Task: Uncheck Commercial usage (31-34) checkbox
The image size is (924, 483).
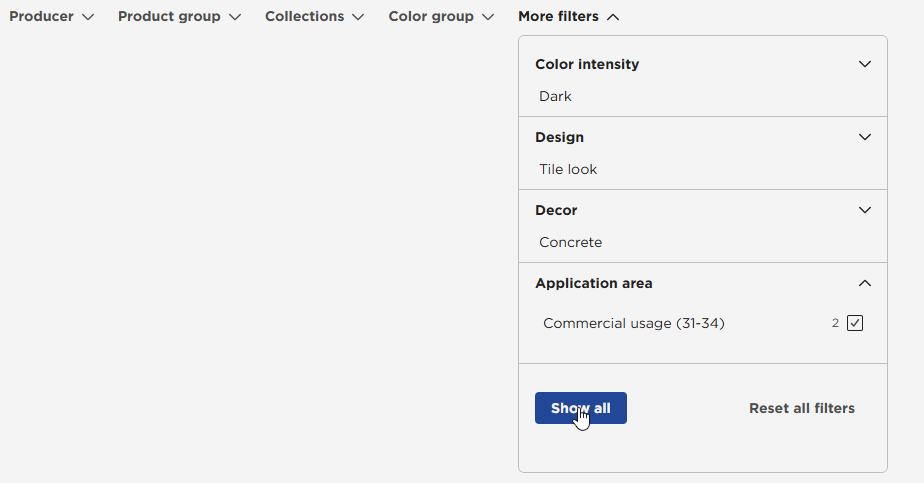Action: pos(854,323)
